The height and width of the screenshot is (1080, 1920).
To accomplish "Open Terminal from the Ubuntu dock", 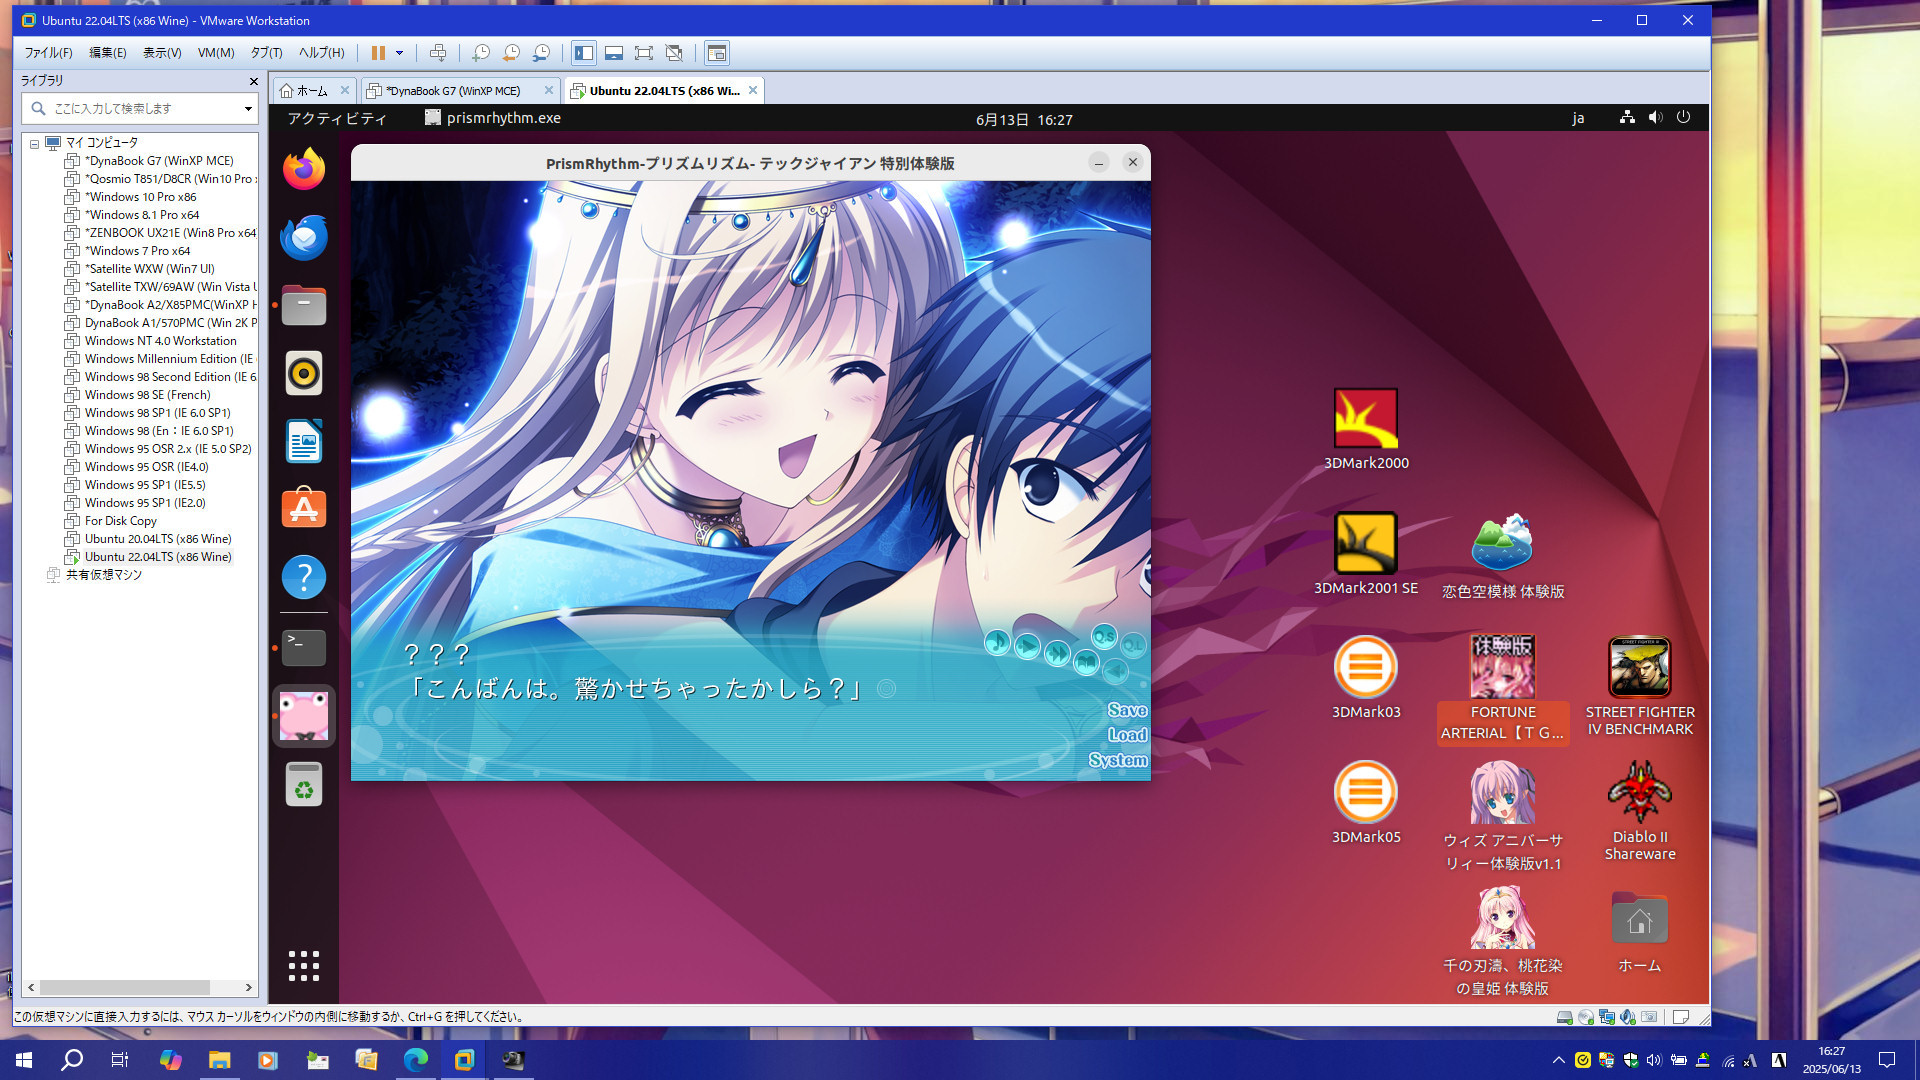I will (304, 648).
